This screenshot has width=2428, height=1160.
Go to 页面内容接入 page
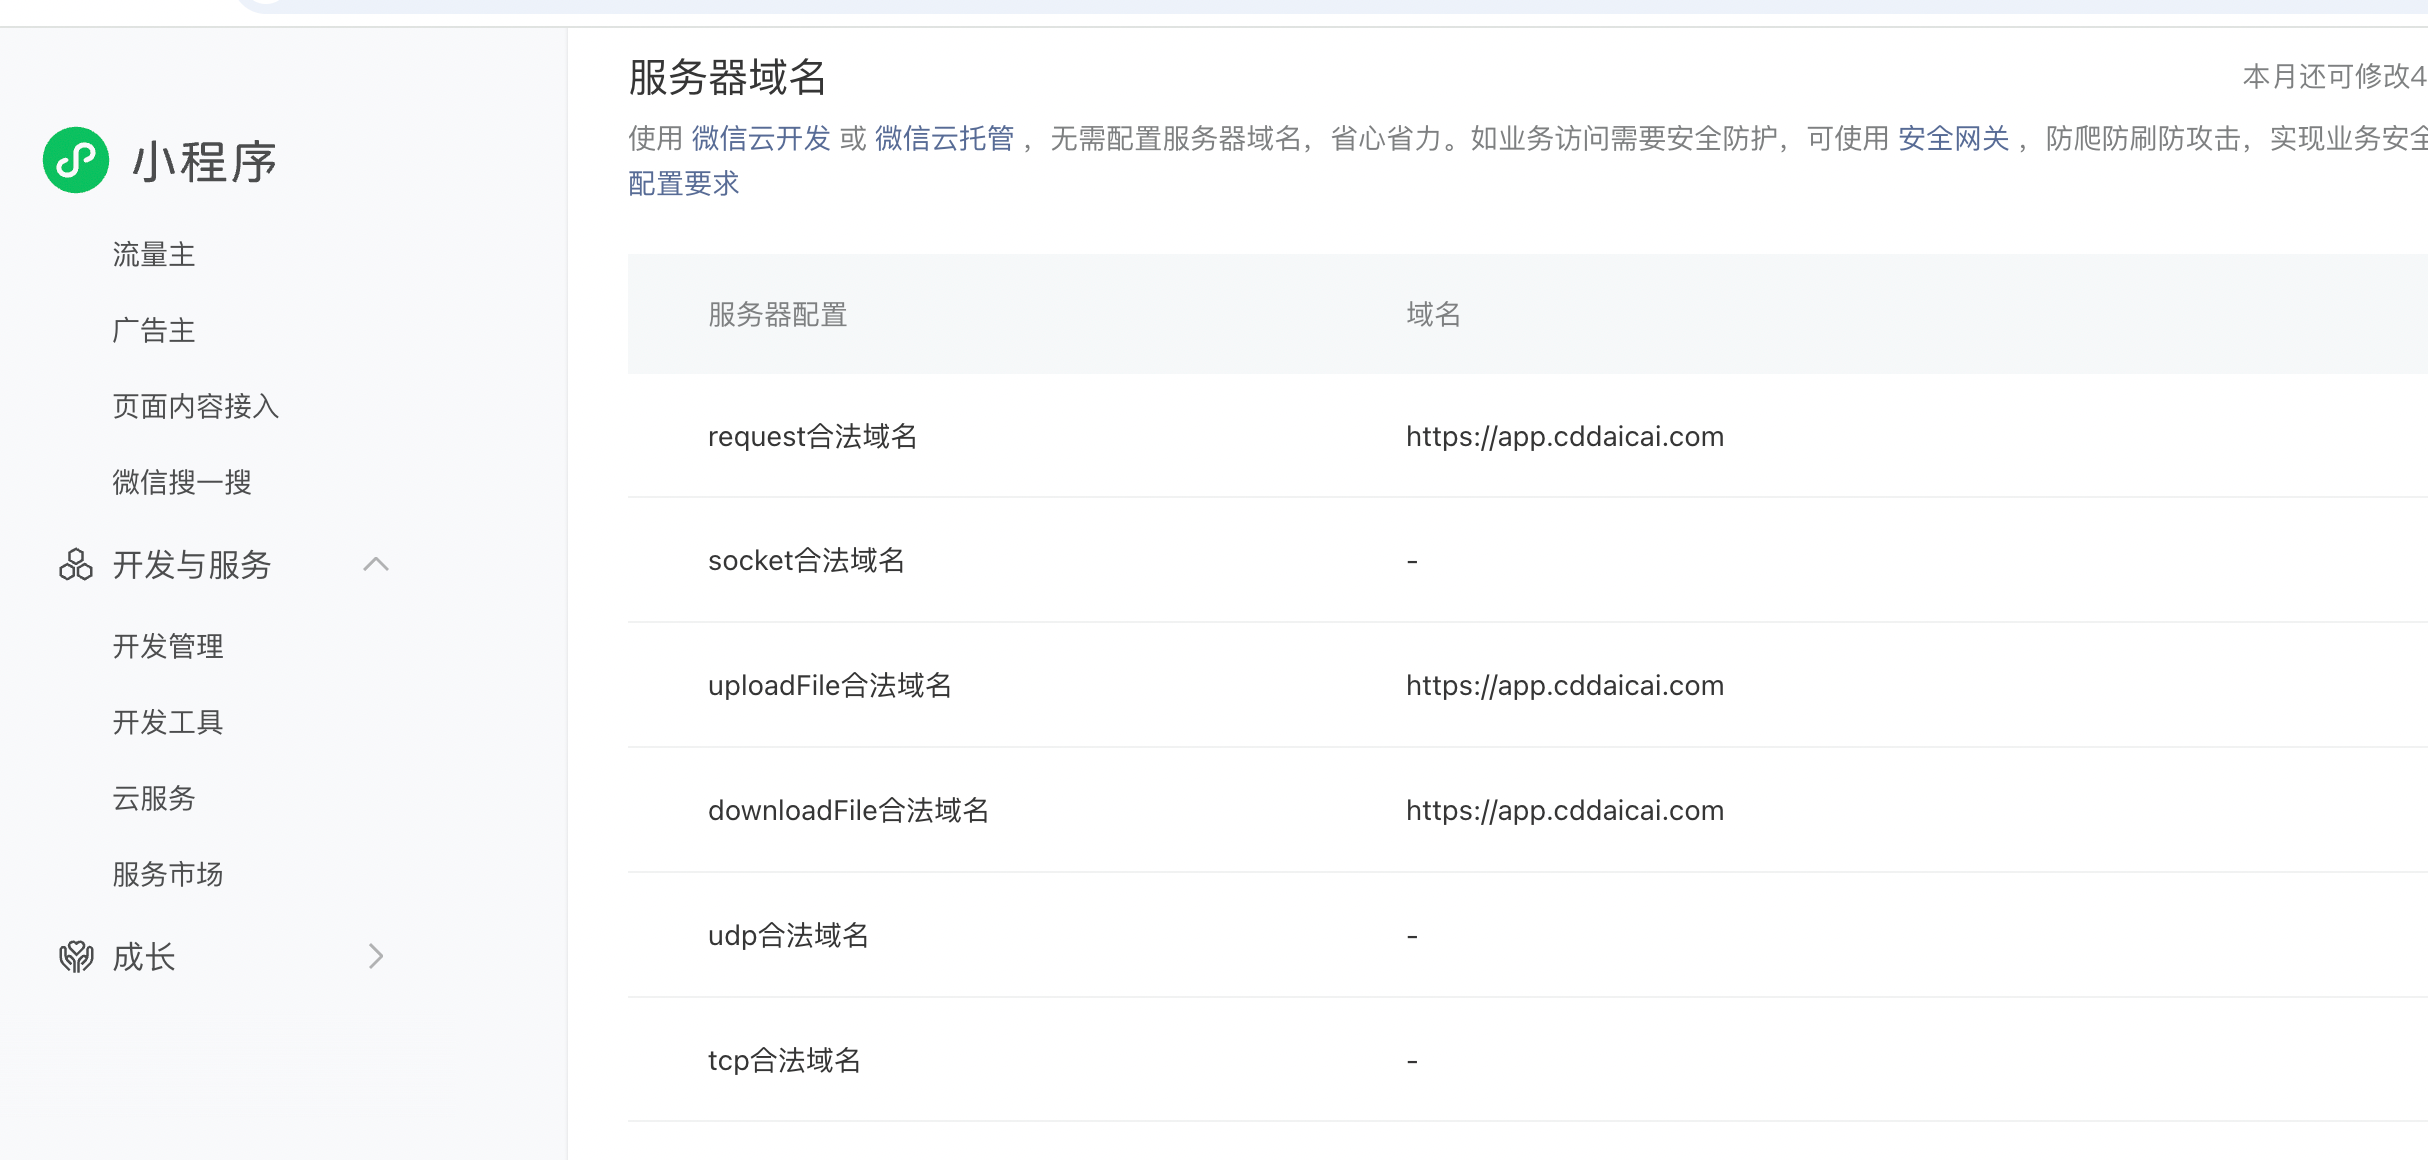pos(196,407)
